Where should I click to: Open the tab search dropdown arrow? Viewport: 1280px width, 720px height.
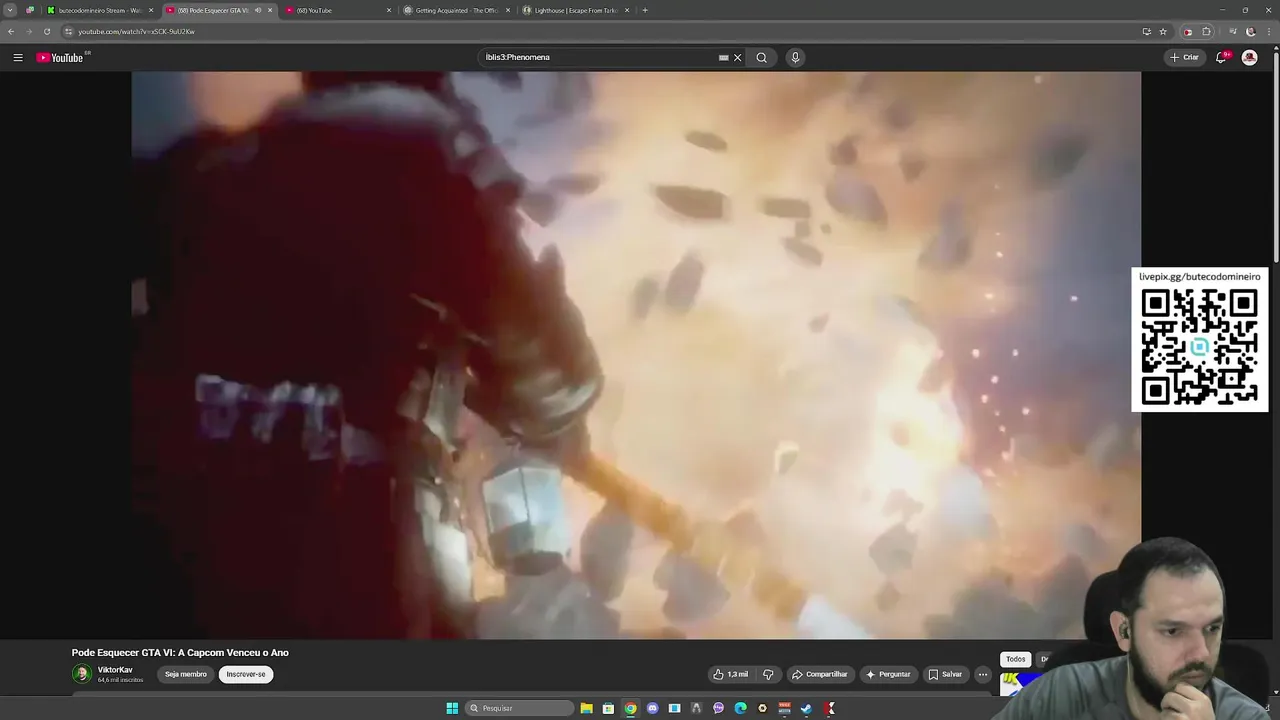point(10,10)
